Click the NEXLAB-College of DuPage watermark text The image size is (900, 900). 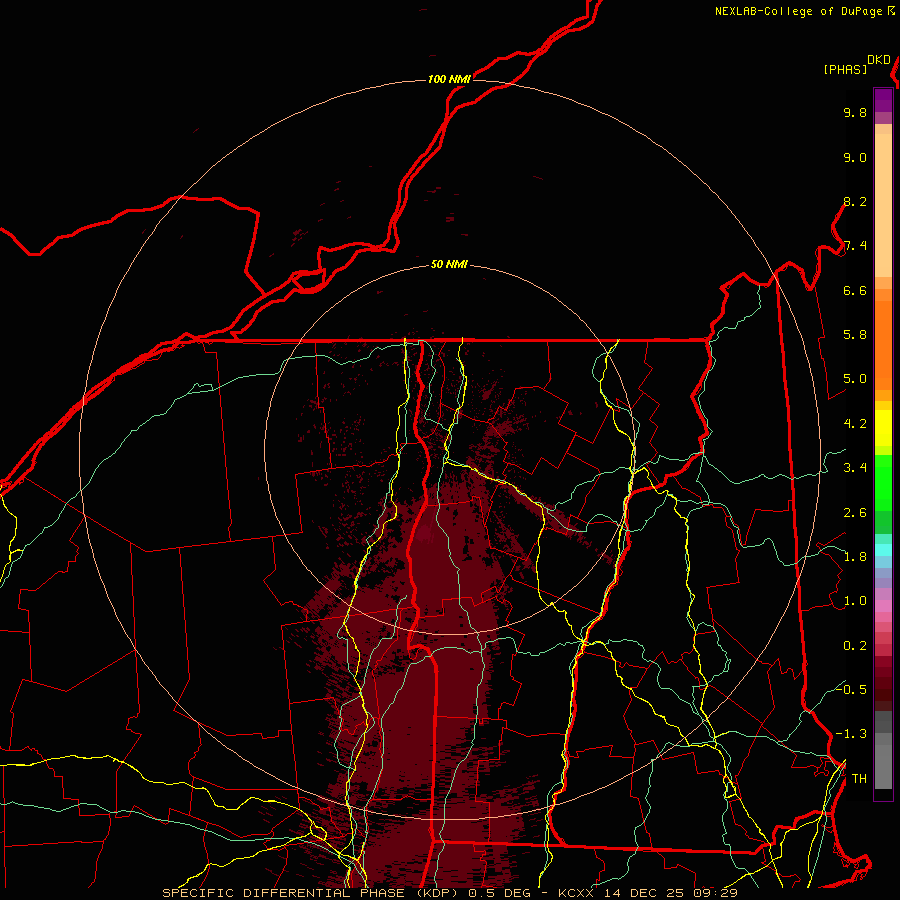point(799,11)
